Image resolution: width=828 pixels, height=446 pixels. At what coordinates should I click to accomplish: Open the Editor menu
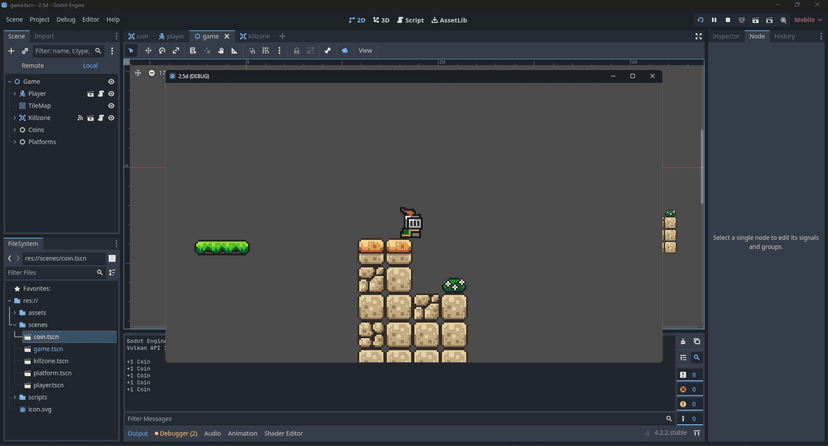pos(90,20)
